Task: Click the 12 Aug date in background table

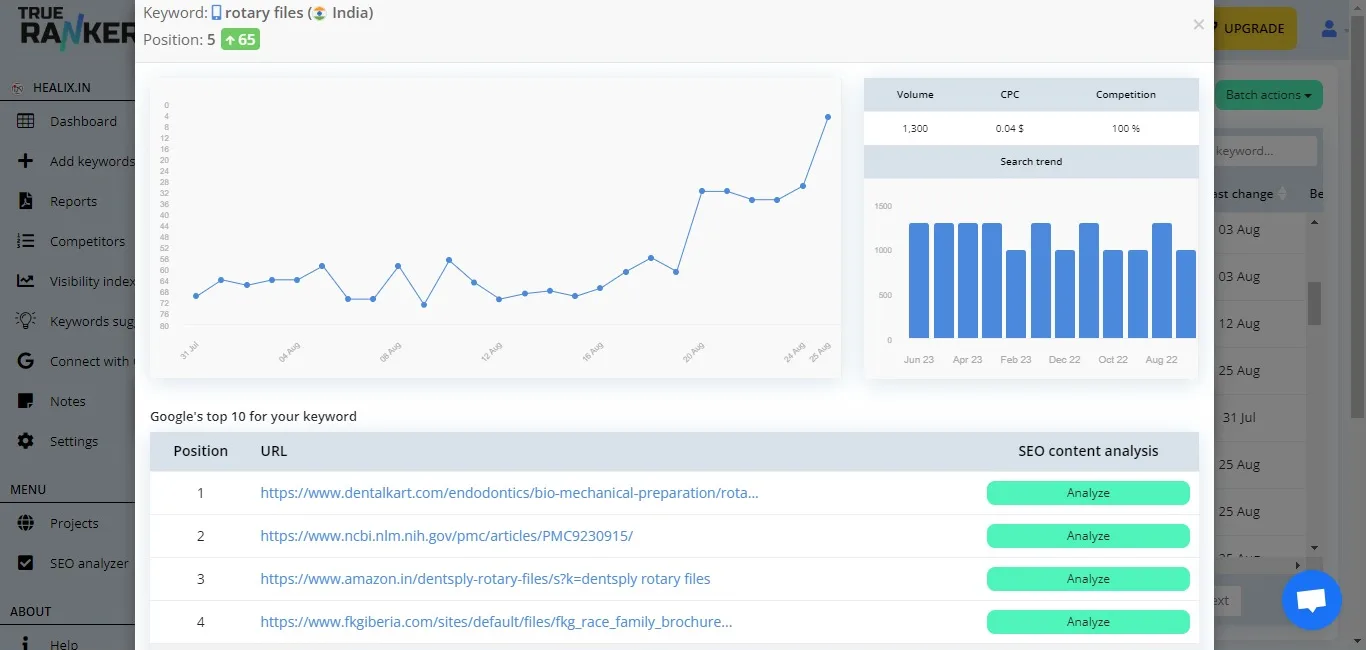Action: coord(1239,324)
